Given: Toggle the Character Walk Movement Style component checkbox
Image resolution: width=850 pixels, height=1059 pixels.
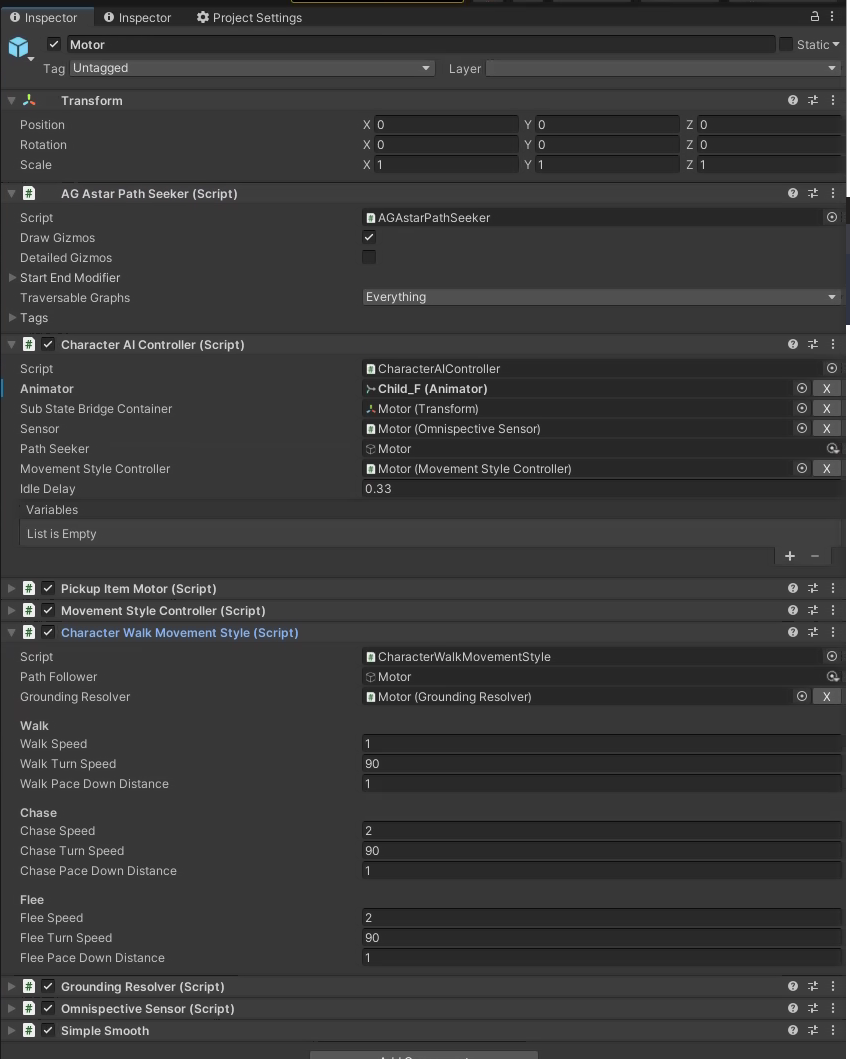Looking at the screenshot, I should click(47, 632).
